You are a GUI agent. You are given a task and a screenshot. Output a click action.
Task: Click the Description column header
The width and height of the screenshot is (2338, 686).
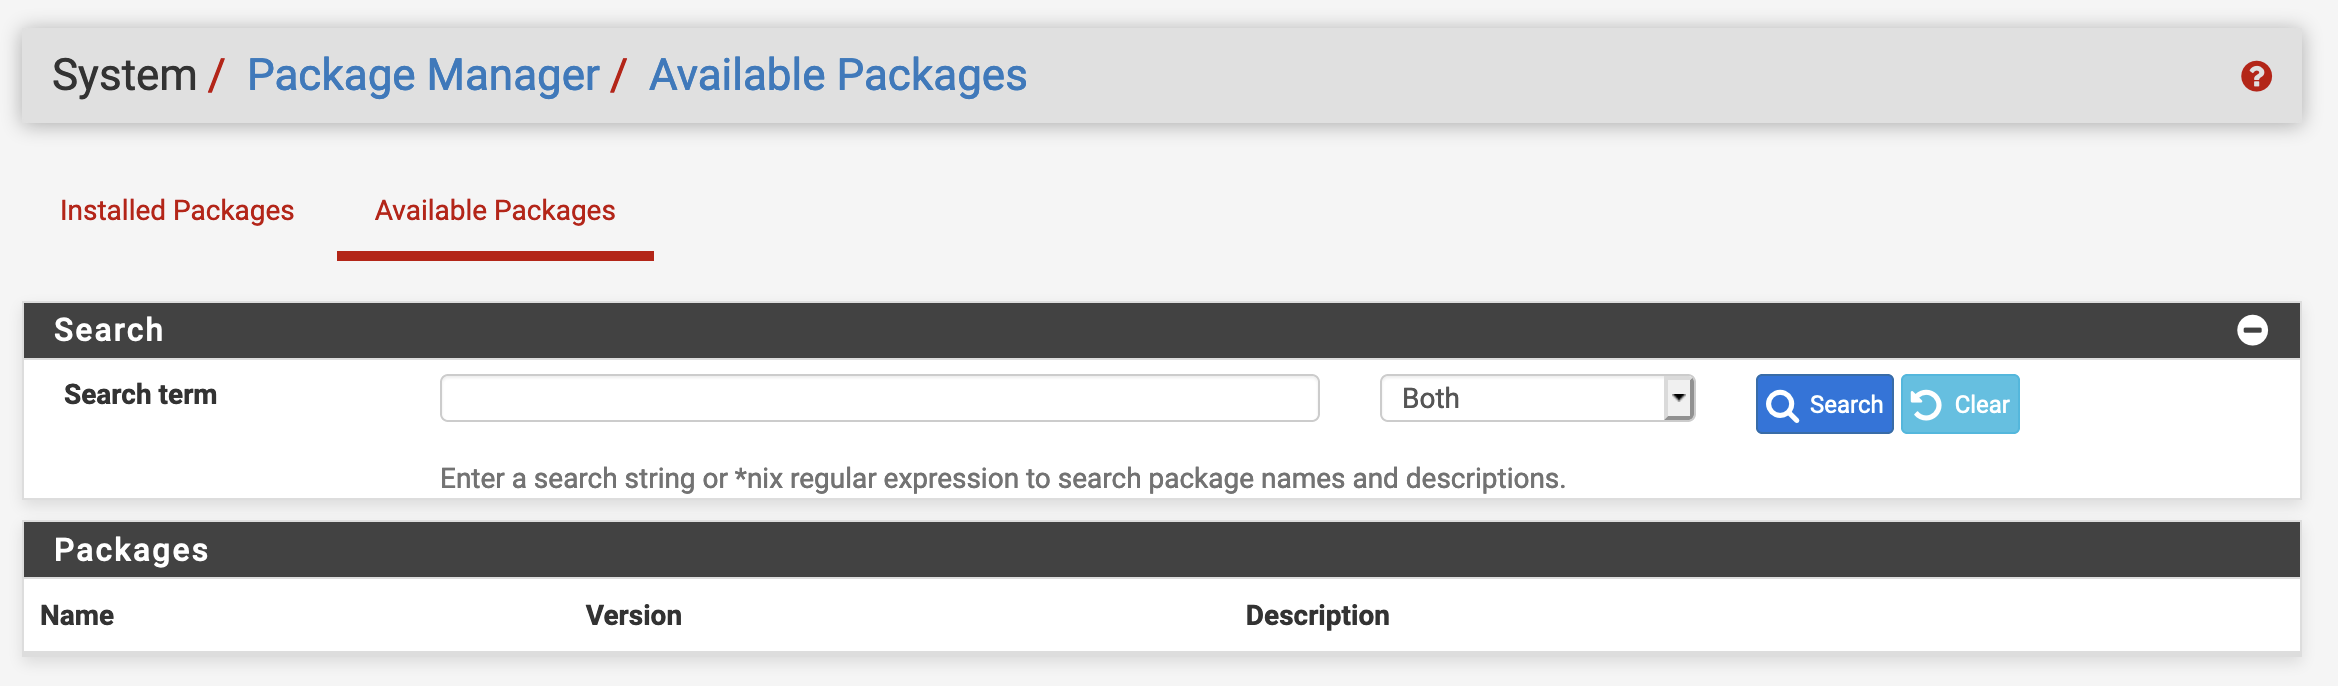(1317, 615)
